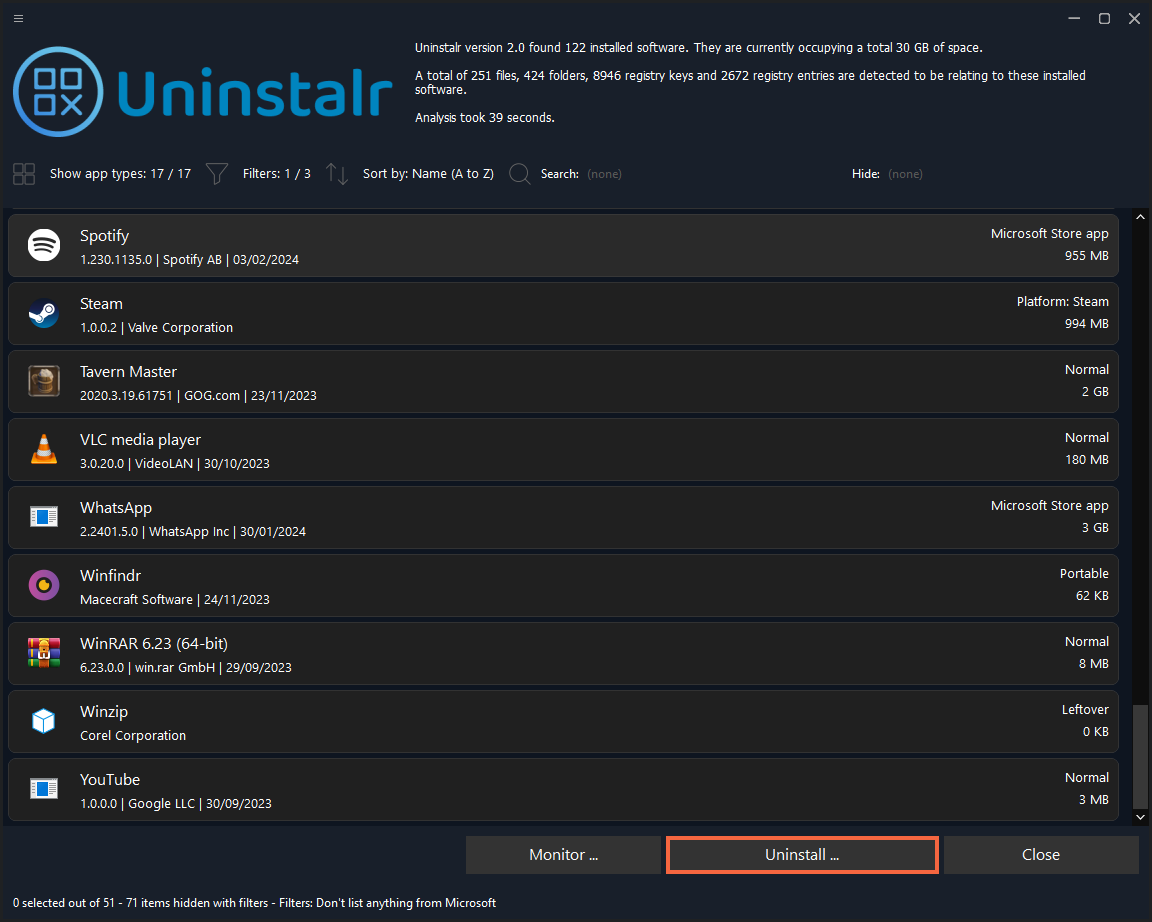Click the scrollbar down arrow

[1140, 817]
